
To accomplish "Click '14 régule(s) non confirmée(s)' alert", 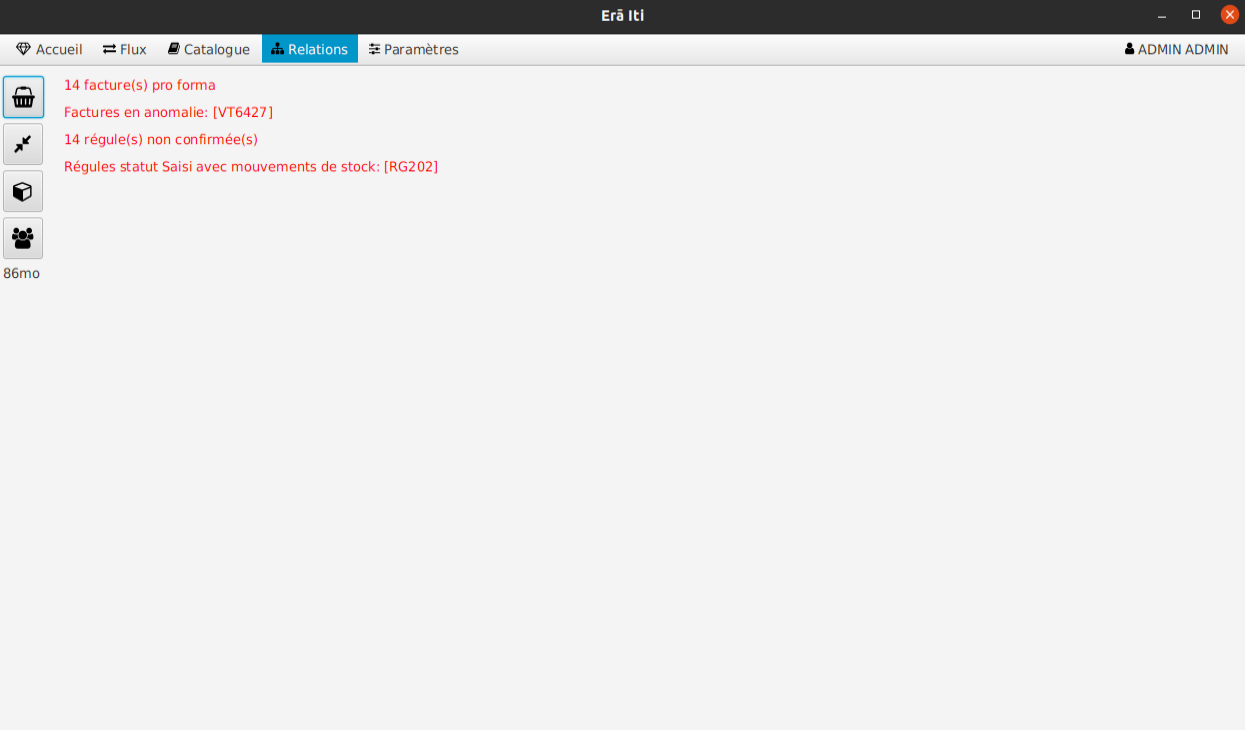I will pos(161,139).
